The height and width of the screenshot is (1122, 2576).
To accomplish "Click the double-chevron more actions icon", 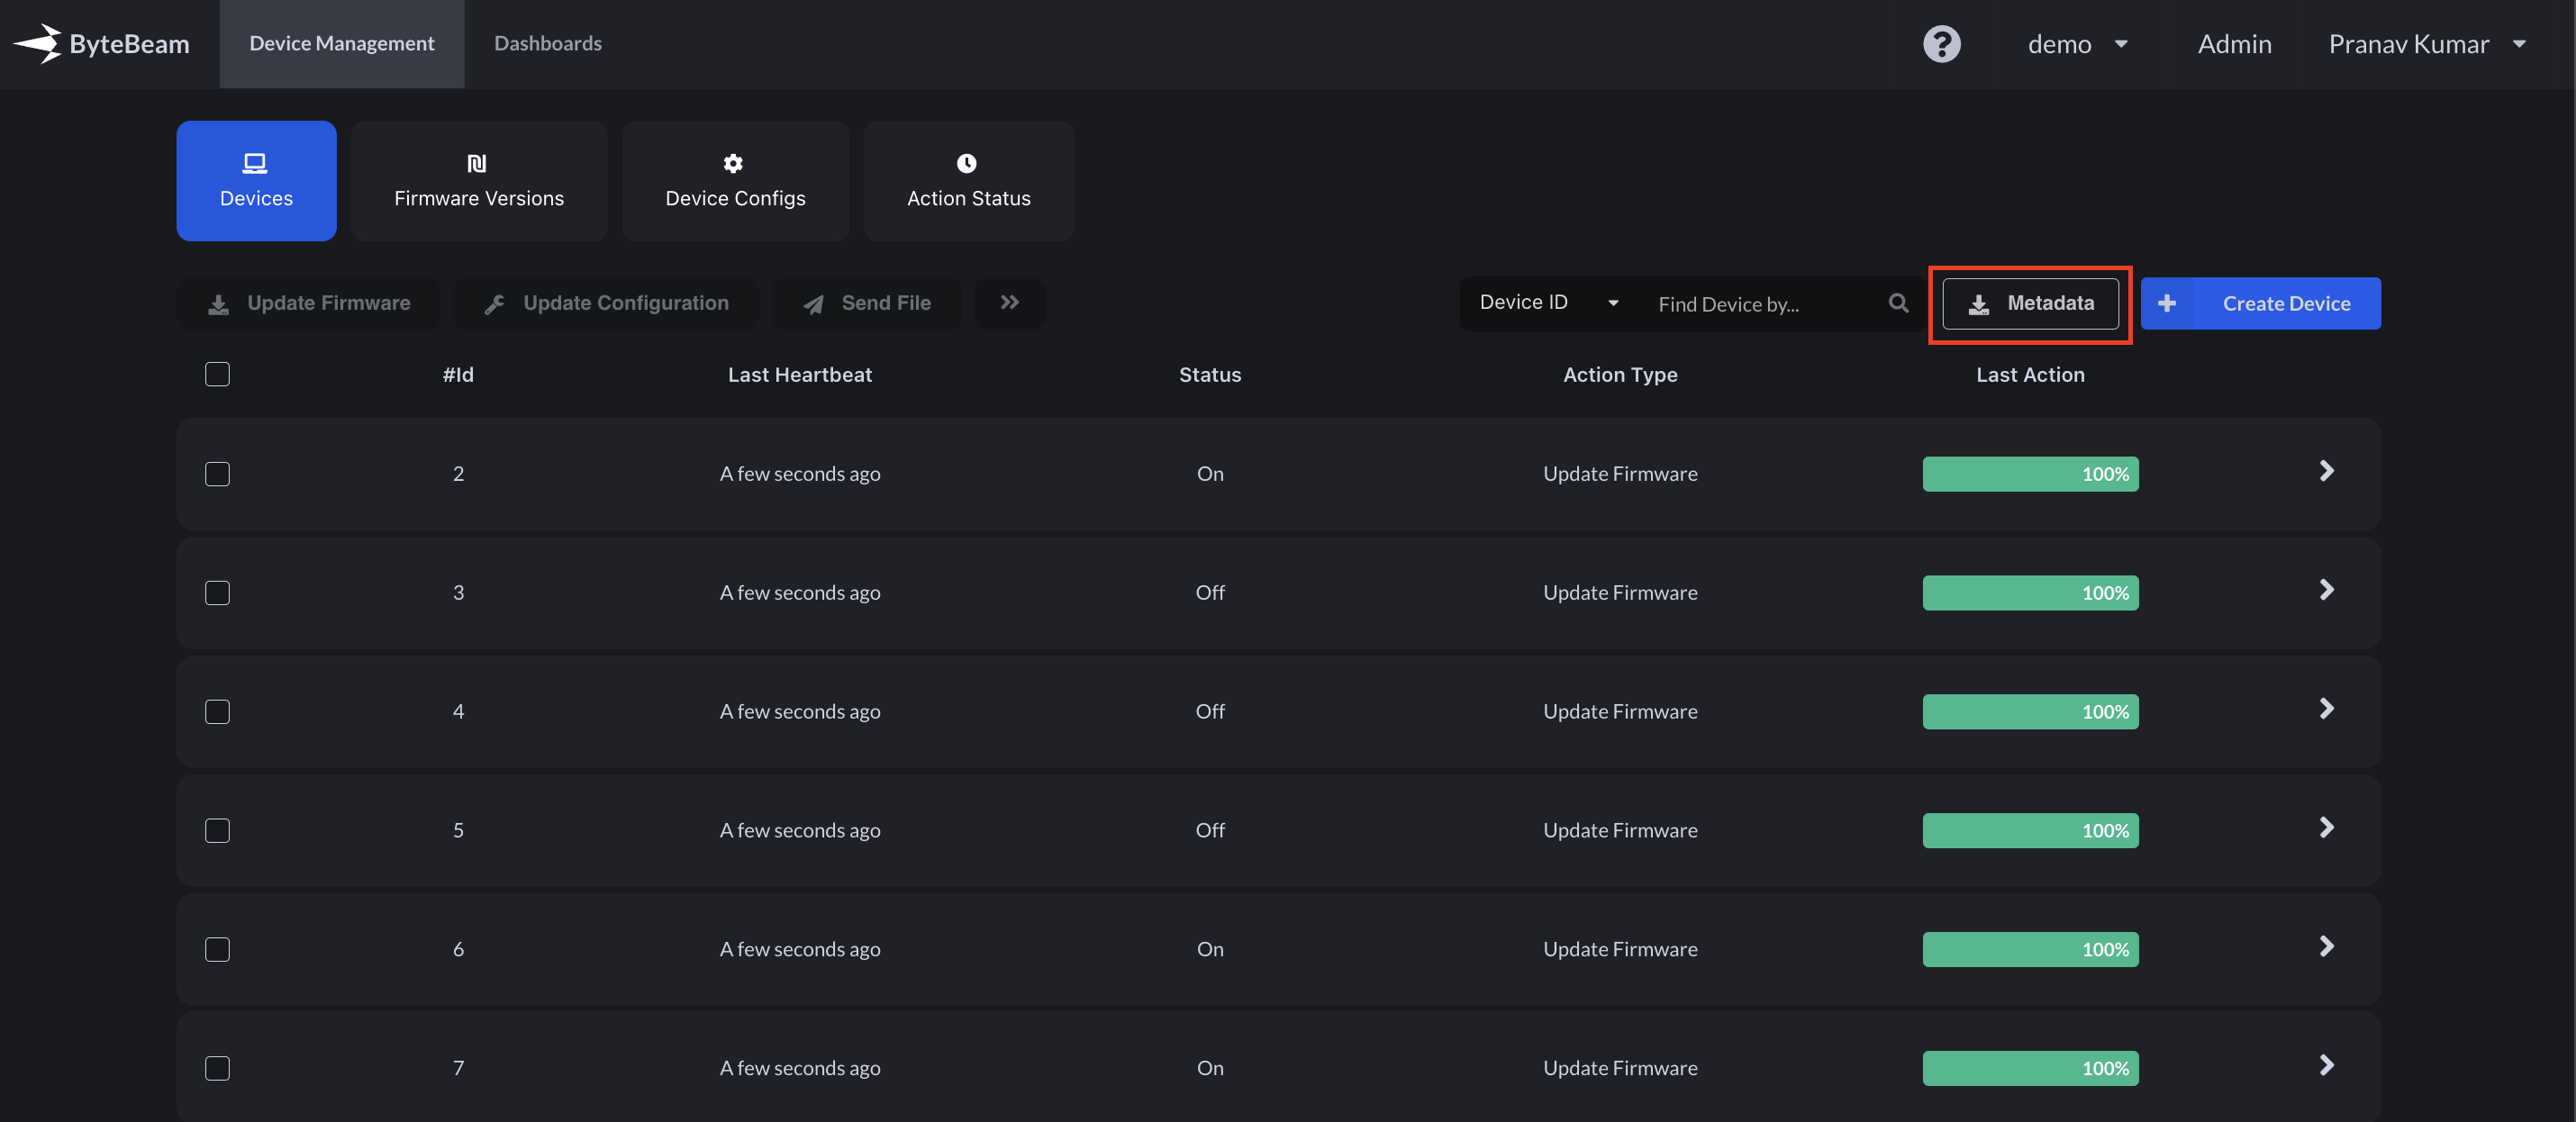I will (x=1009, y=303).
